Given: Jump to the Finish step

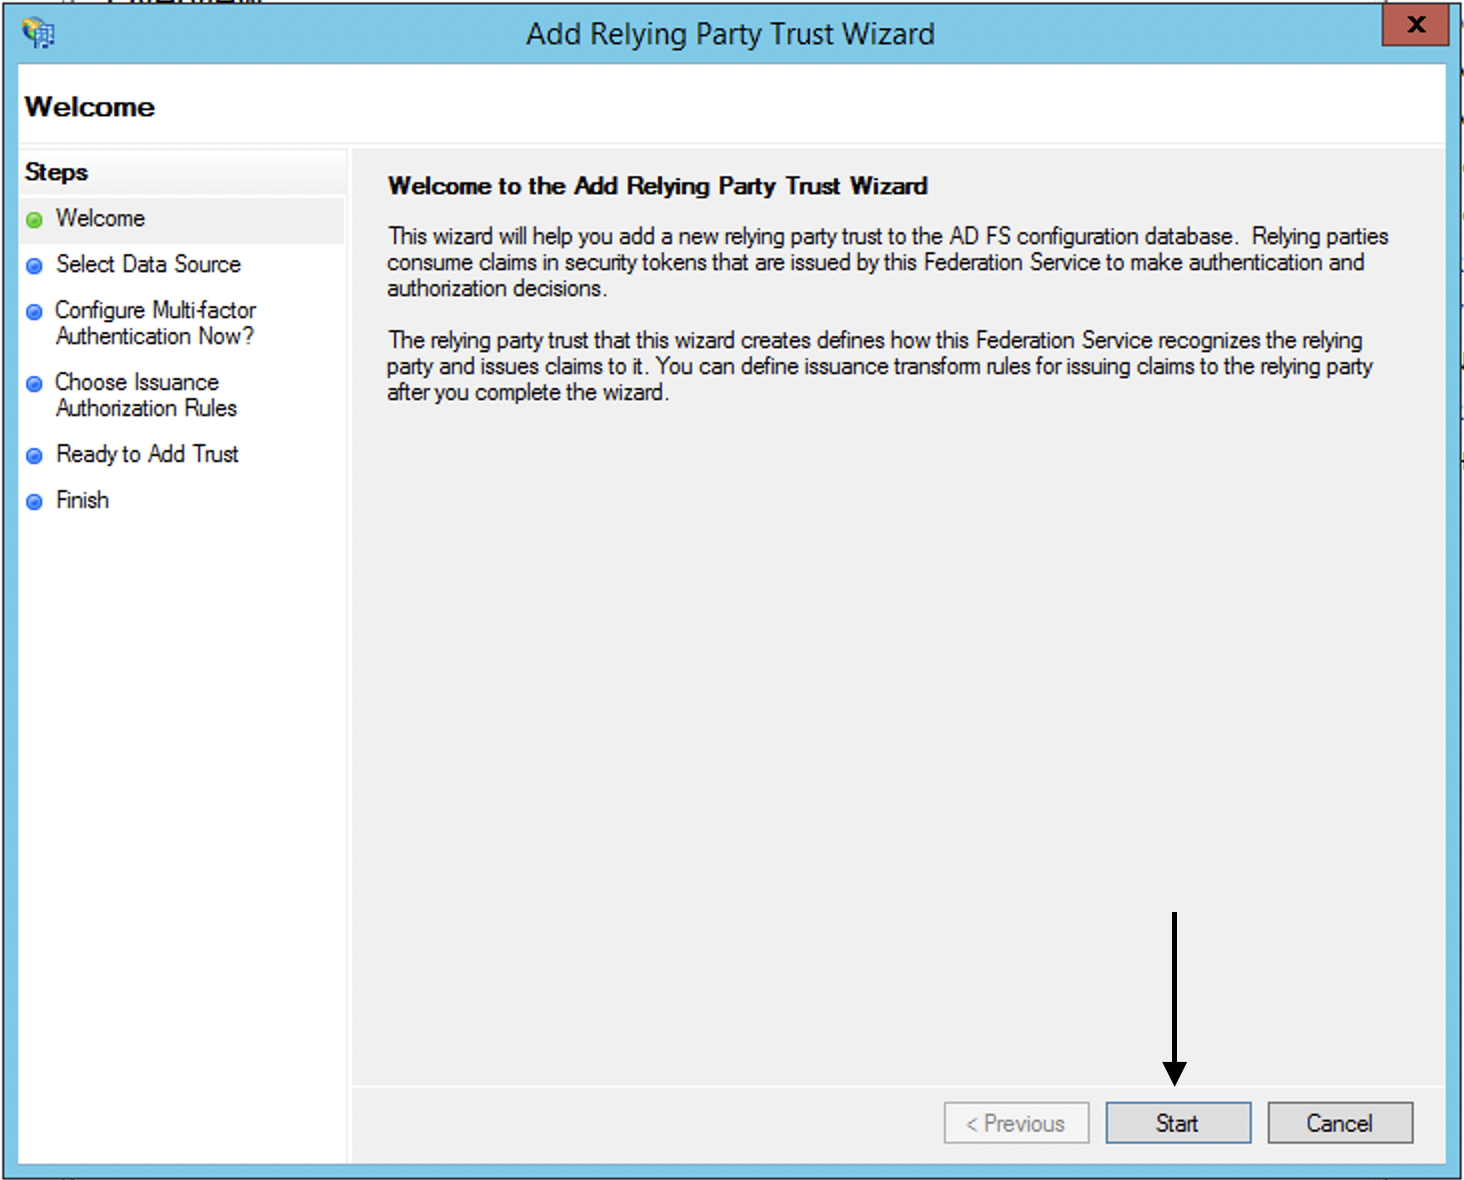Looking at the screenshot, I should coord(82,500).
